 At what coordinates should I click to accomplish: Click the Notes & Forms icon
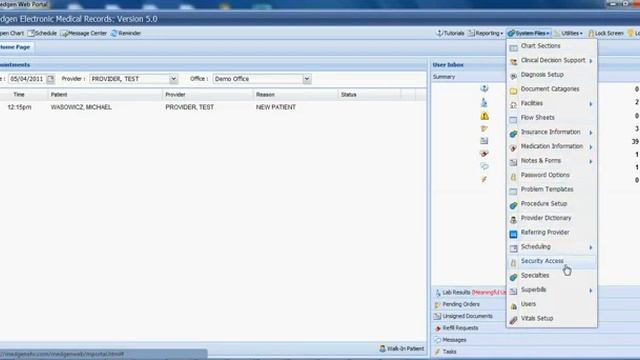[513, 162]
